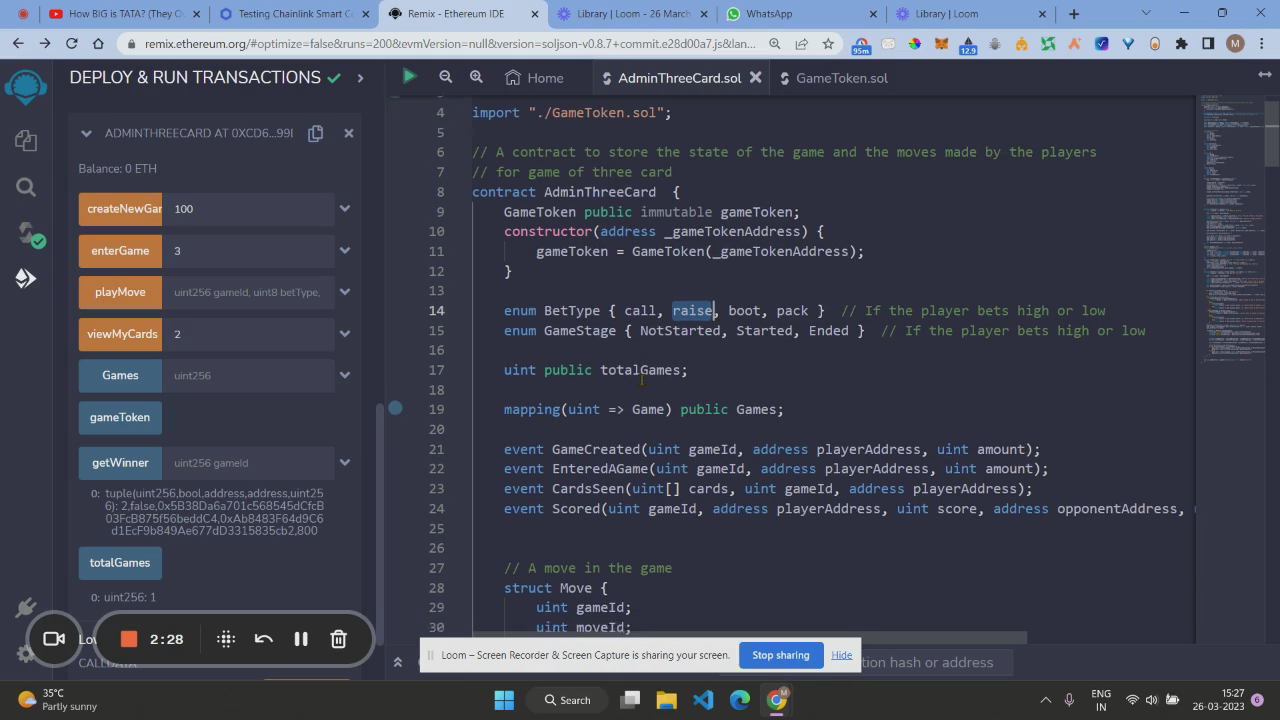Open the File explorer sidebar icon
The image size is (1280, 720).
[x=26, y=141]
